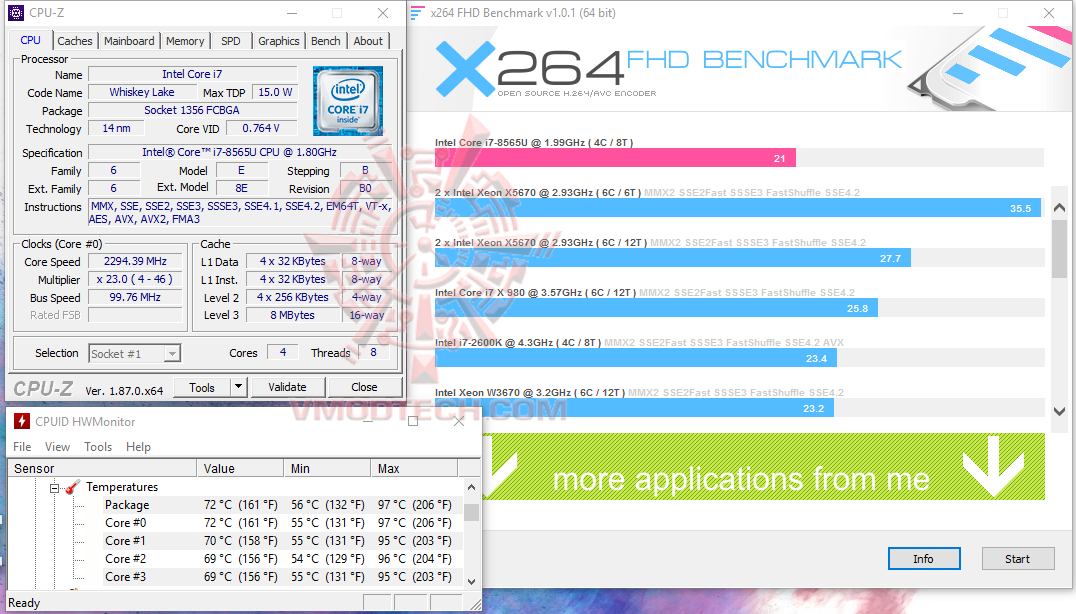Switch to the Mainboard tab
This screenshot has height=614, width=1076.
(129, 41)
